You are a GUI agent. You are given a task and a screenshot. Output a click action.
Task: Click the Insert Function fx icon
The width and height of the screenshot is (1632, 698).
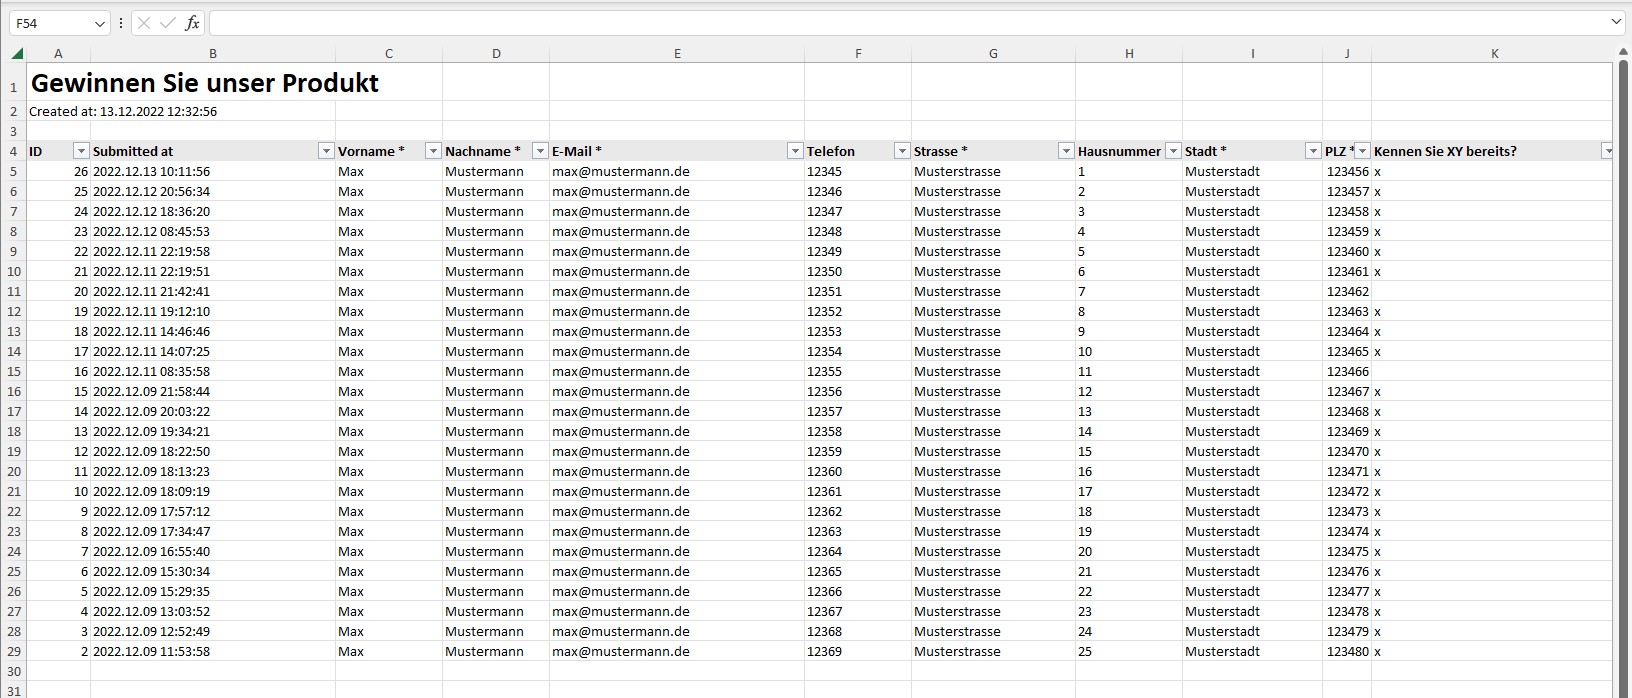point(192,23)
